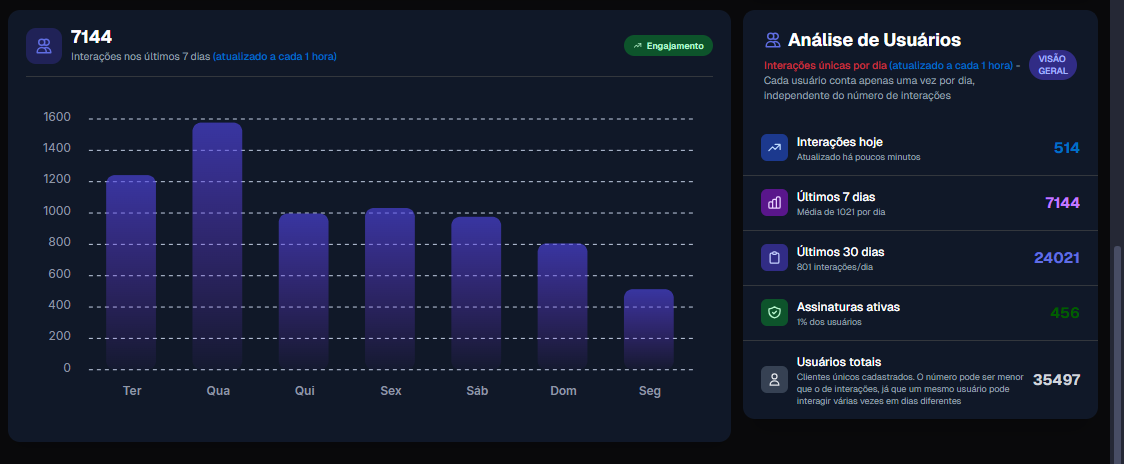This screenshot has height=464, width=1124.
Task: Click the red 'Interações únicas por dia' text
Action: point(824,65)
